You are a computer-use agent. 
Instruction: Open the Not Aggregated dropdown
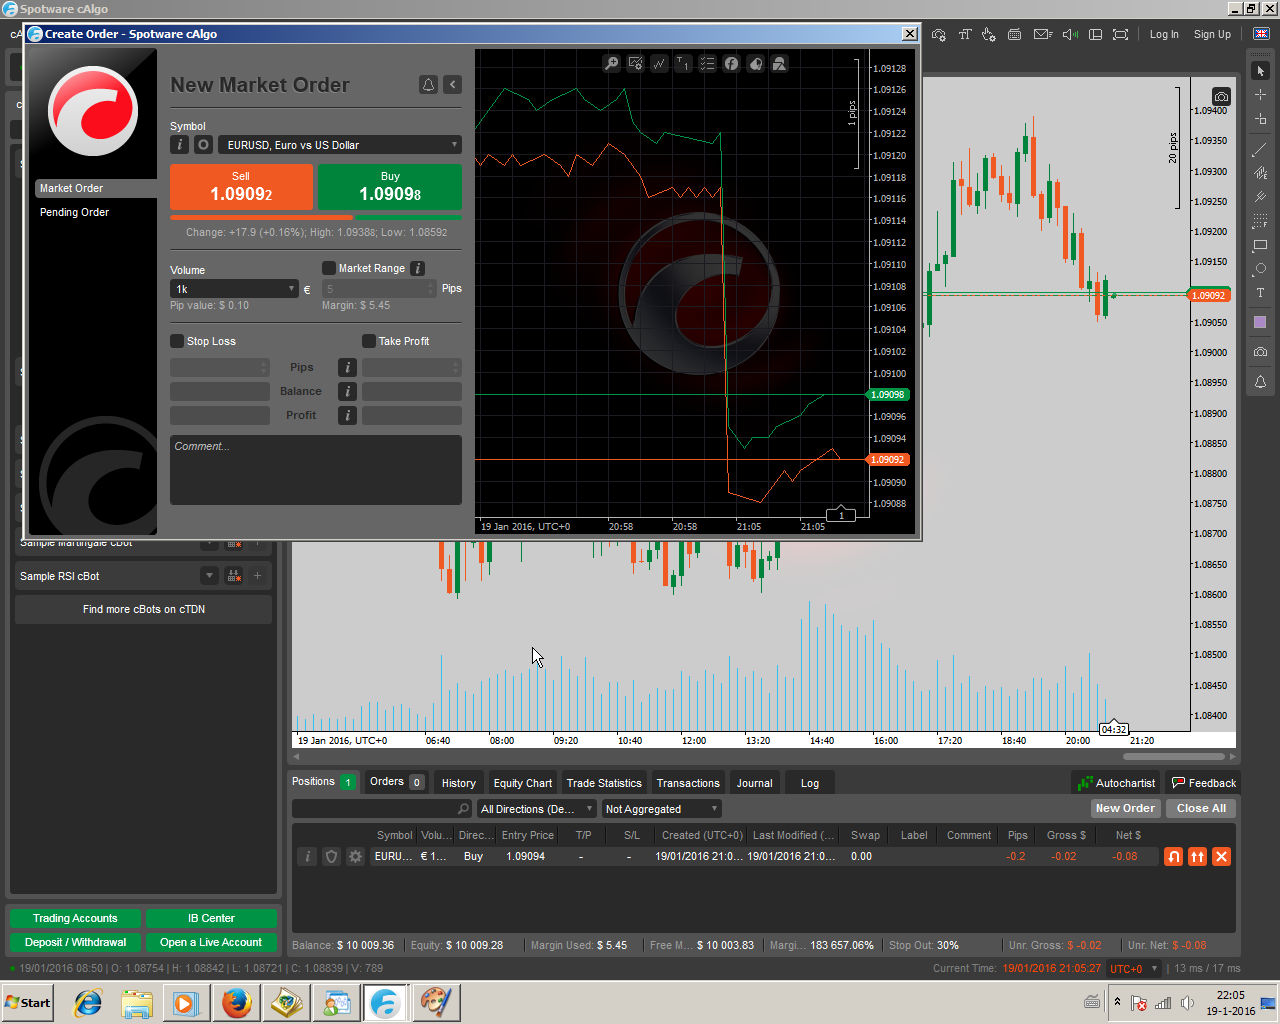click(661, 809)
